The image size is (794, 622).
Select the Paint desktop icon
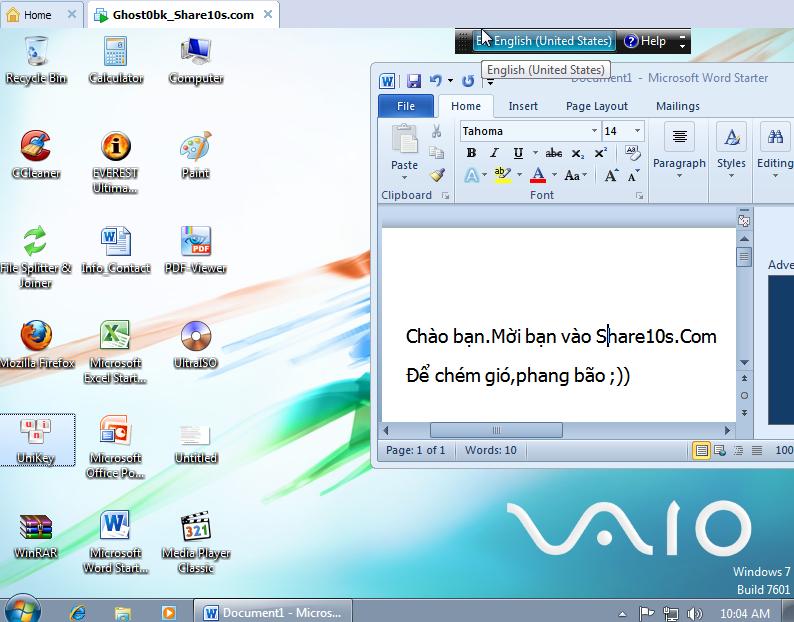(195, 155)
